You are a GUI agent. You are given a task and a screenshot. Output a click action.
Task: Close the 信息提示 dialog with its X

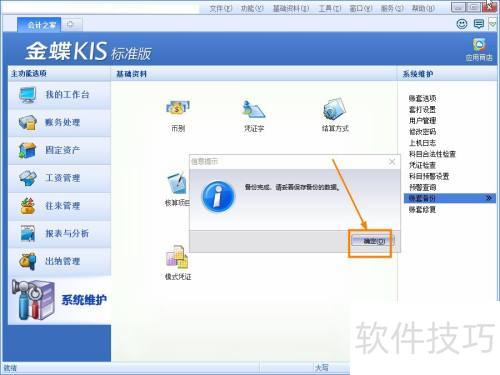(x=392, y=162)
